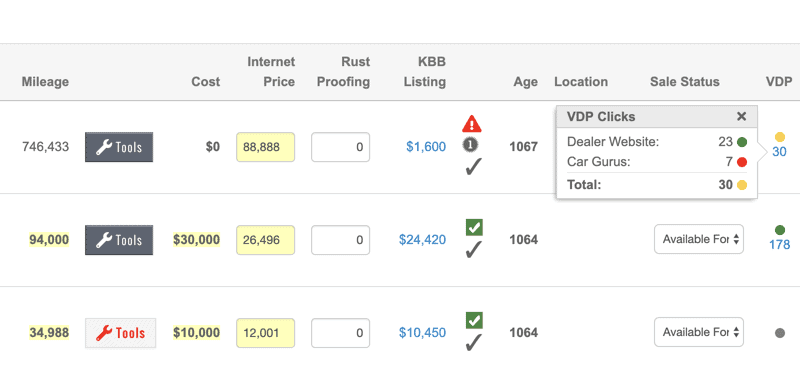Viewport: 800px width, 378px height.
Task: Sort by the Sale Status column header
Action: point(685,82)
